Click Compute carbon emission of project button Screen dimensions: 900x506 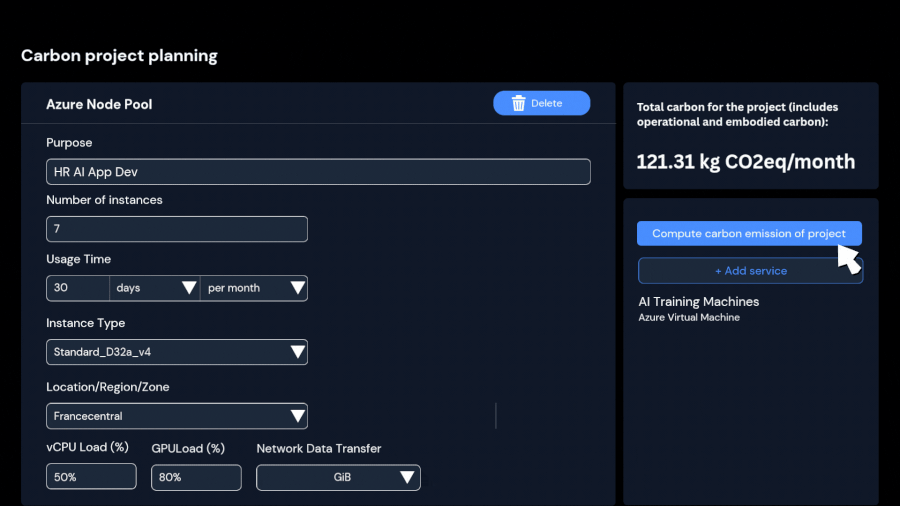pos(749,233)
